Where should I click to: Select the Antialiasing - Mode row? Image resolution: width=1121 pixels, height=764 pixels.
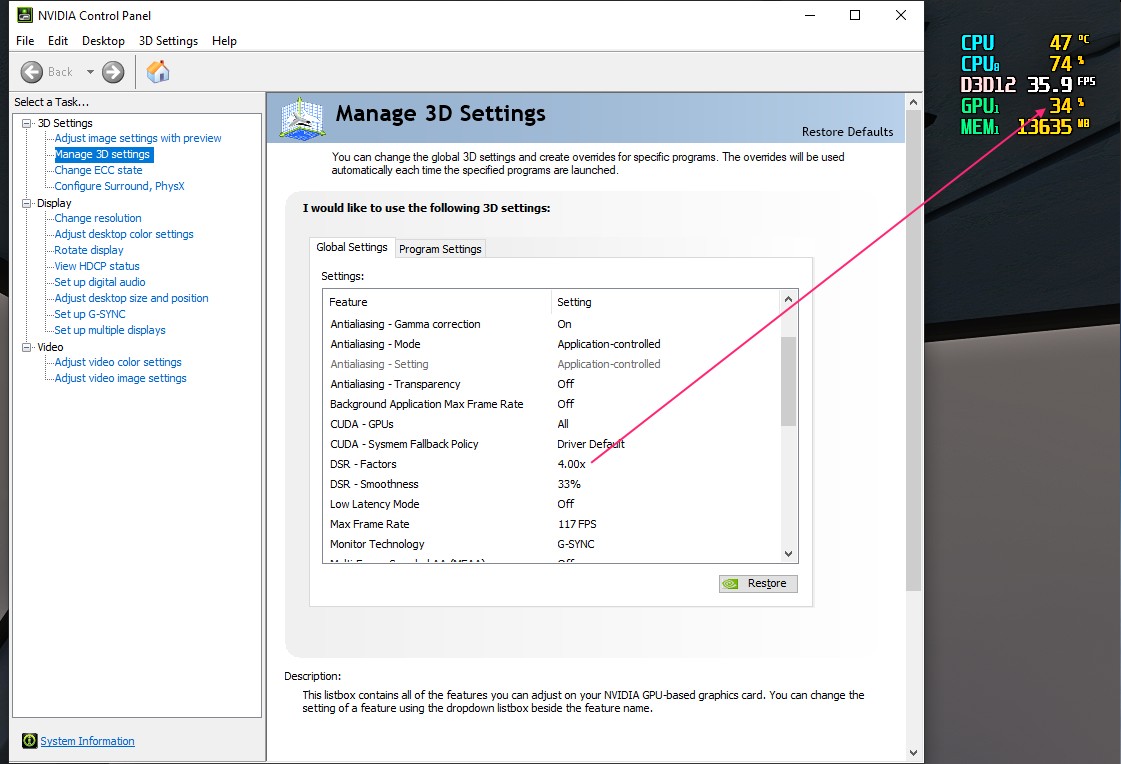point(551,344)
